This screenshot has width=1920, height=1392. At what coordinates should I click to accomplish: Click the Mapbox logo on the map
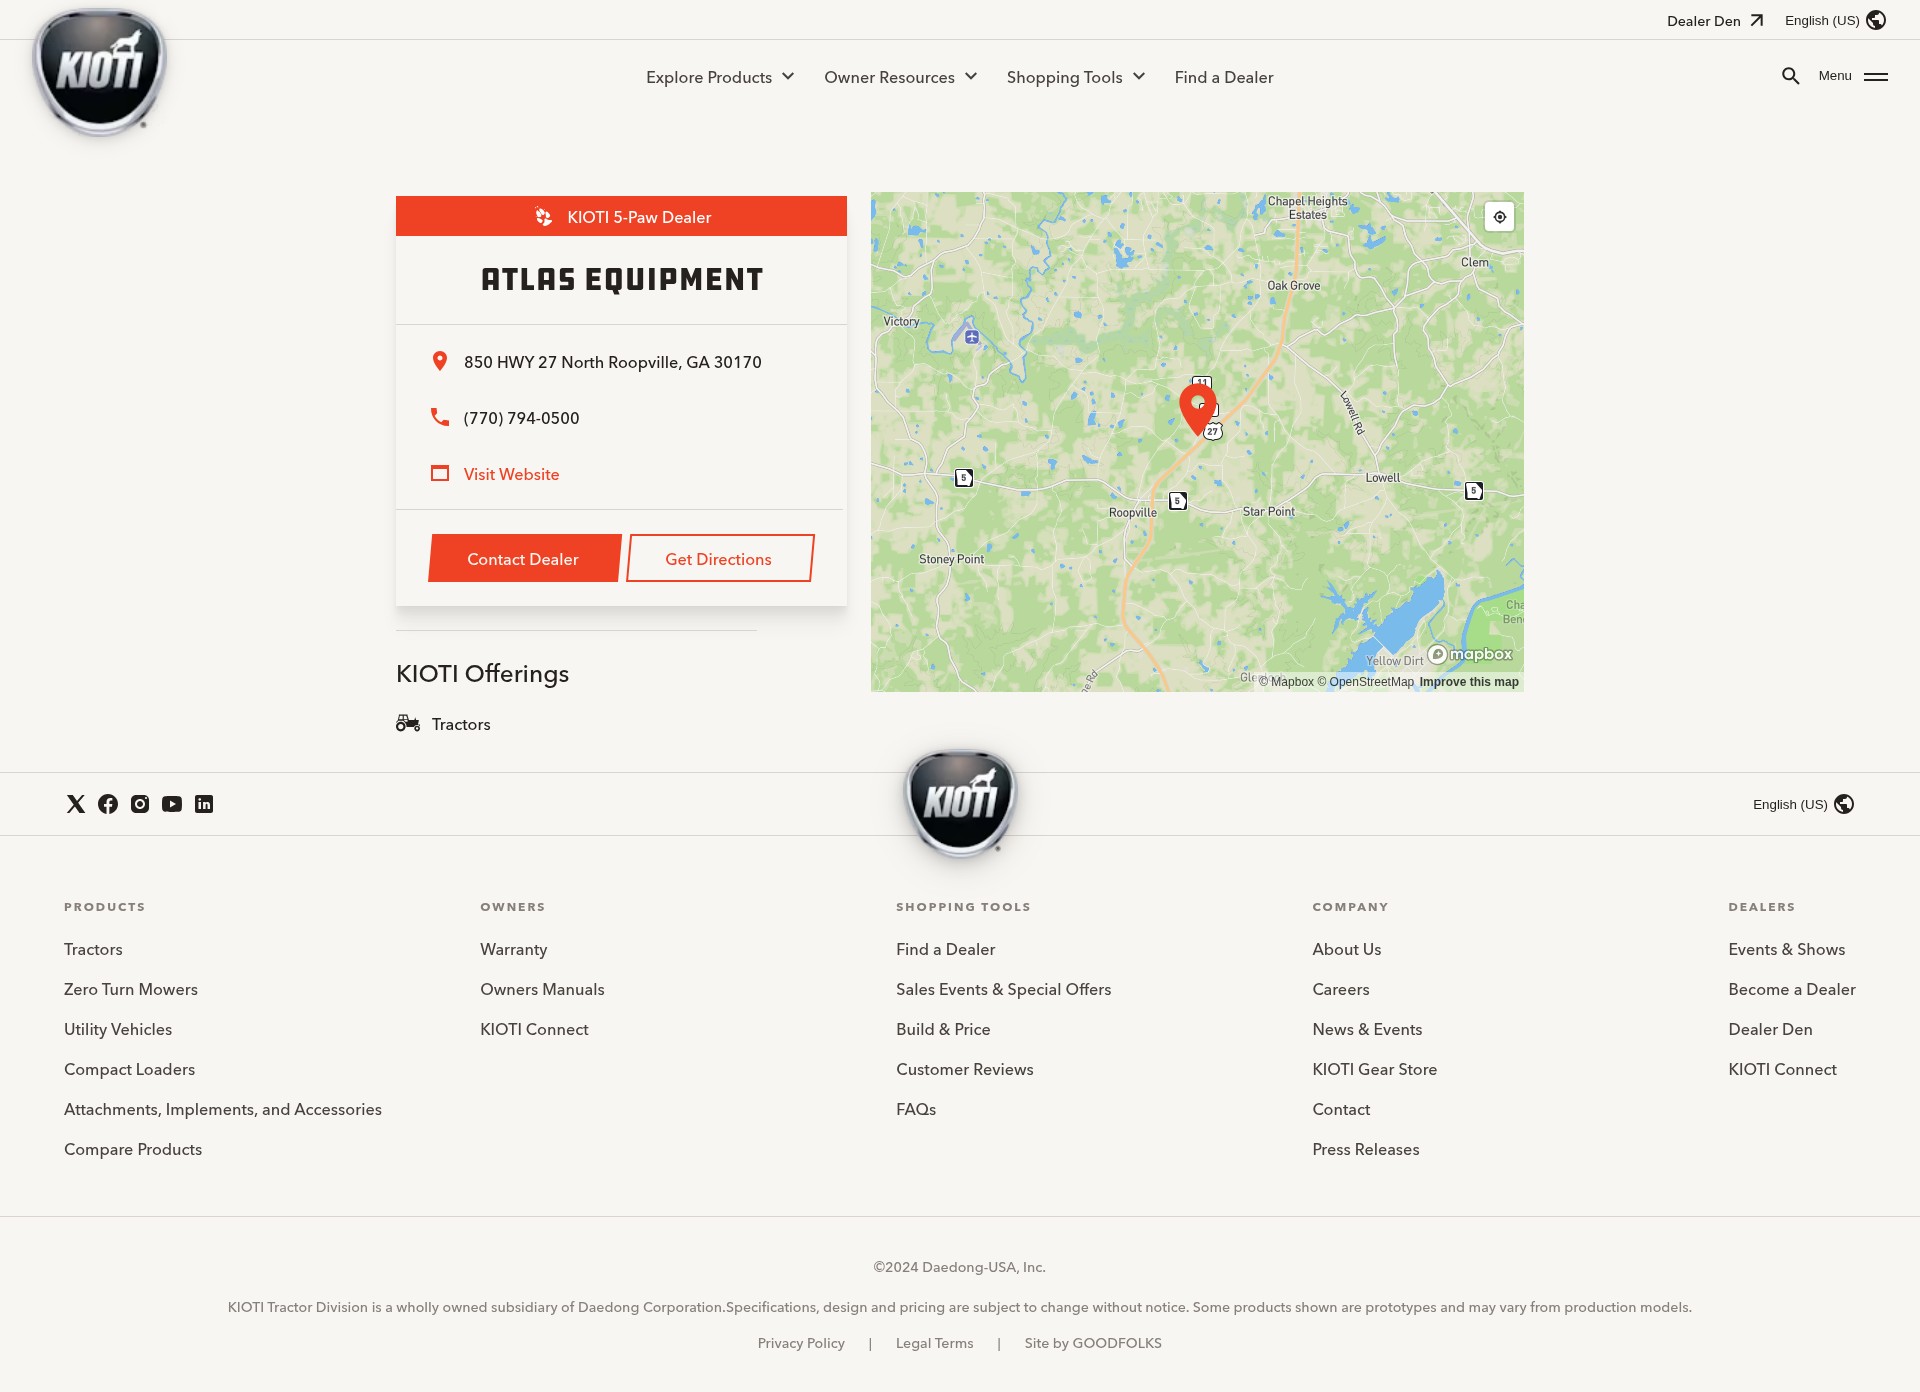click(1470, 654)
